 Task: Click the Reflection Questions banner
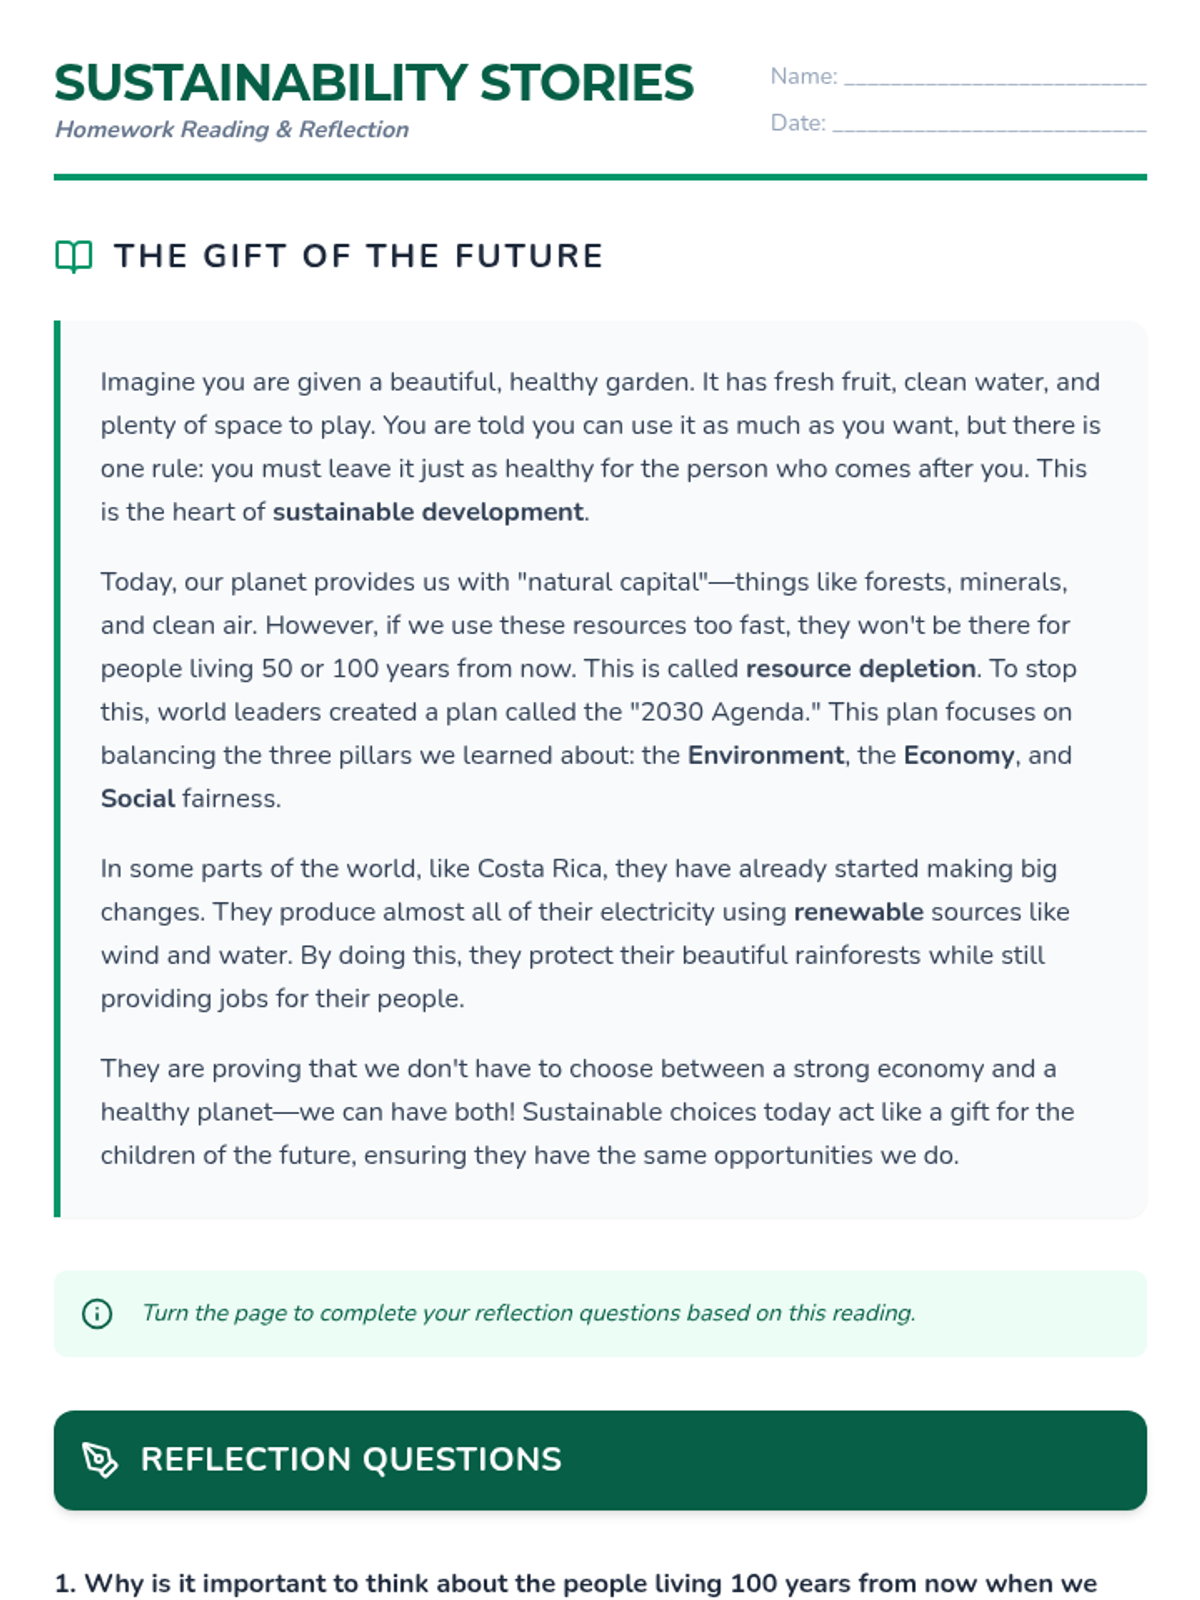click(600, 1460)
